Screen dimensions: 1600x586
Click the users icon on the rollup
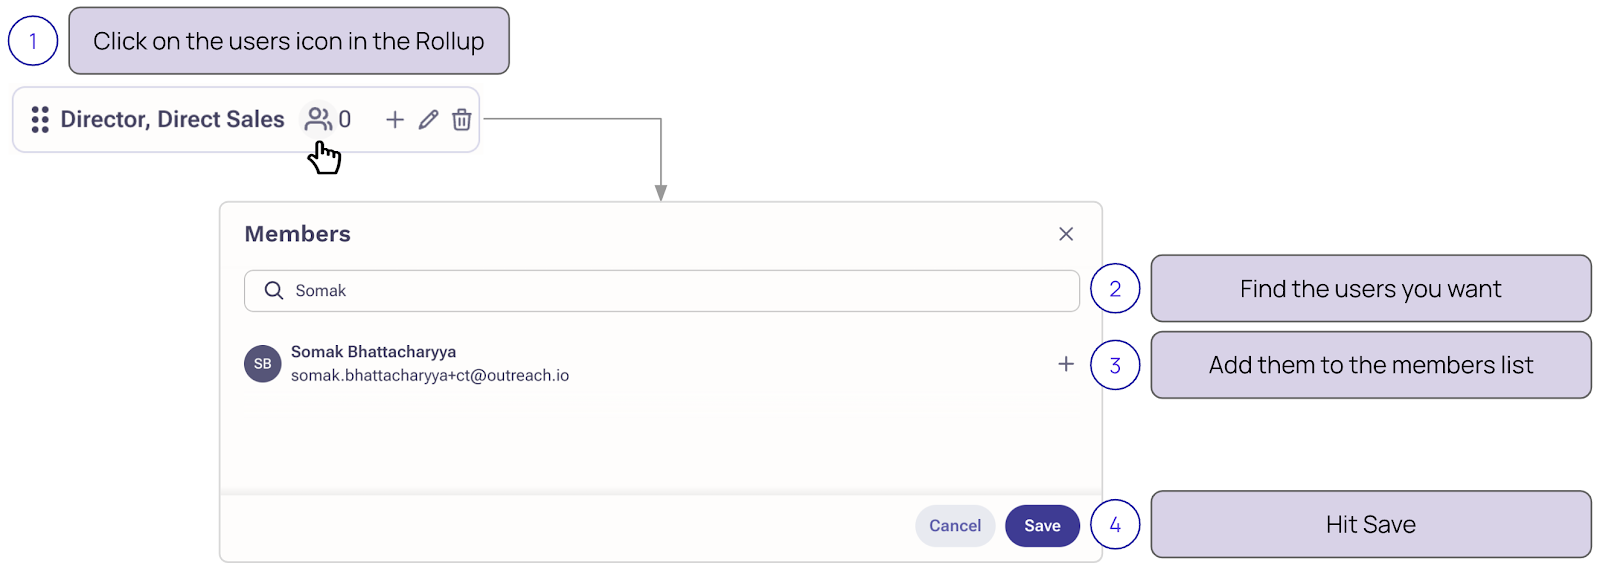point(319,120)
